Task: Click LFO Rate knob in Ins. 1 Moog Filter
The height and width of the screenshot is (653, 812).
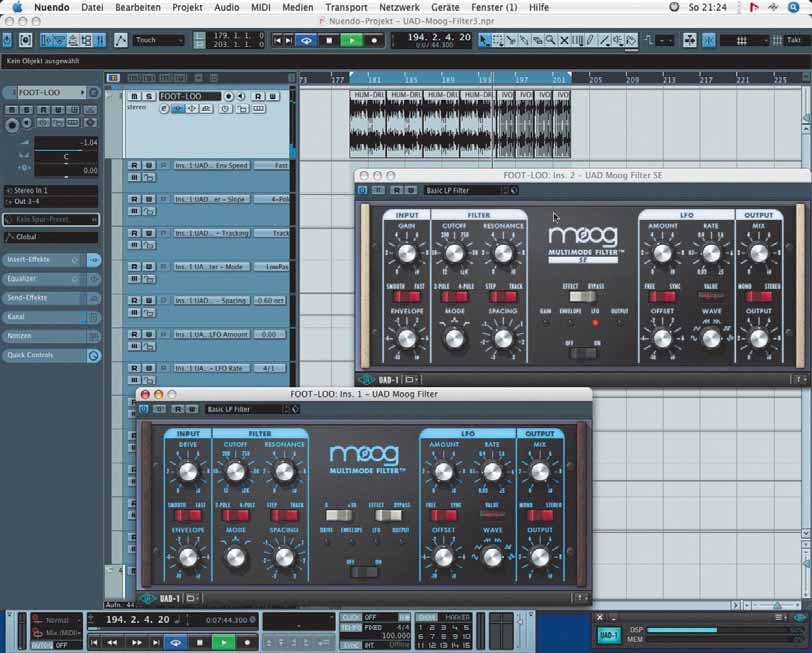Action: [x=491, y=472]
